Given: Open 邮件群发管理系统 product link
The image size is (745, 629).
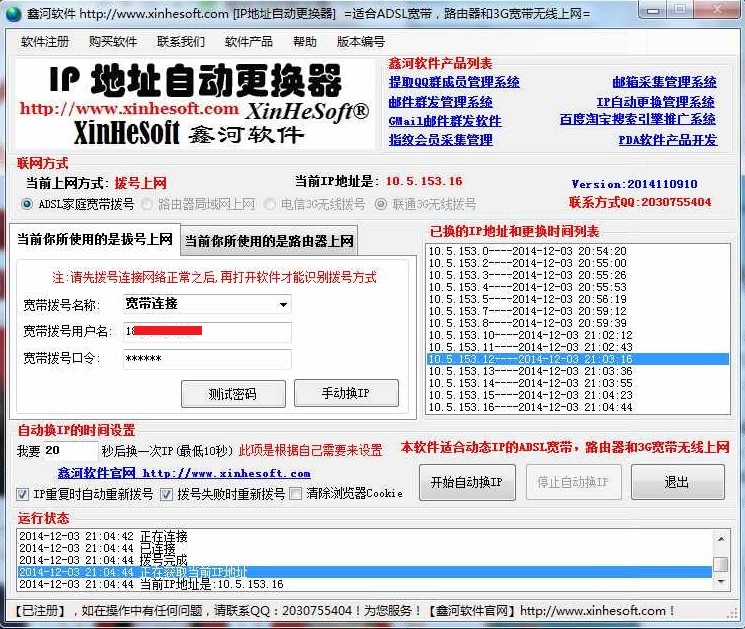Looking at the screenshot, I should point(440,102).
